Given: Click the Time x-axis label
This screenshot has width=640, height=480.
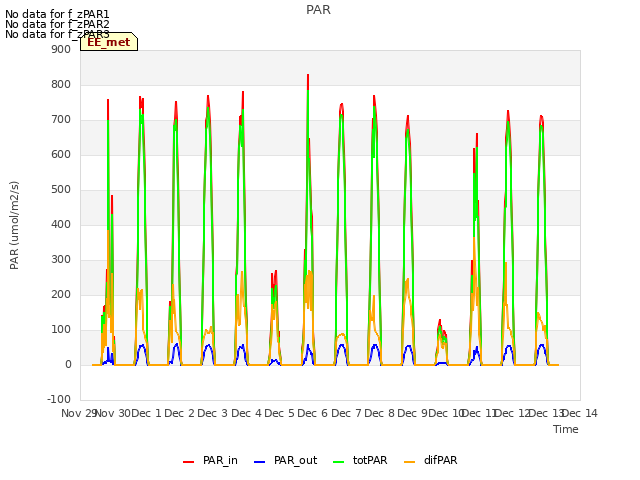Looking at the screenshot, I should (x=566, y=429).
